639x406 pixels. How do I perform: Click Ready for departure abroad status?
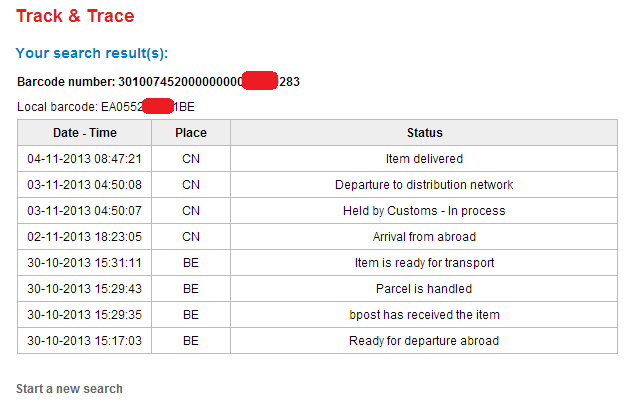tap(424, 340)
